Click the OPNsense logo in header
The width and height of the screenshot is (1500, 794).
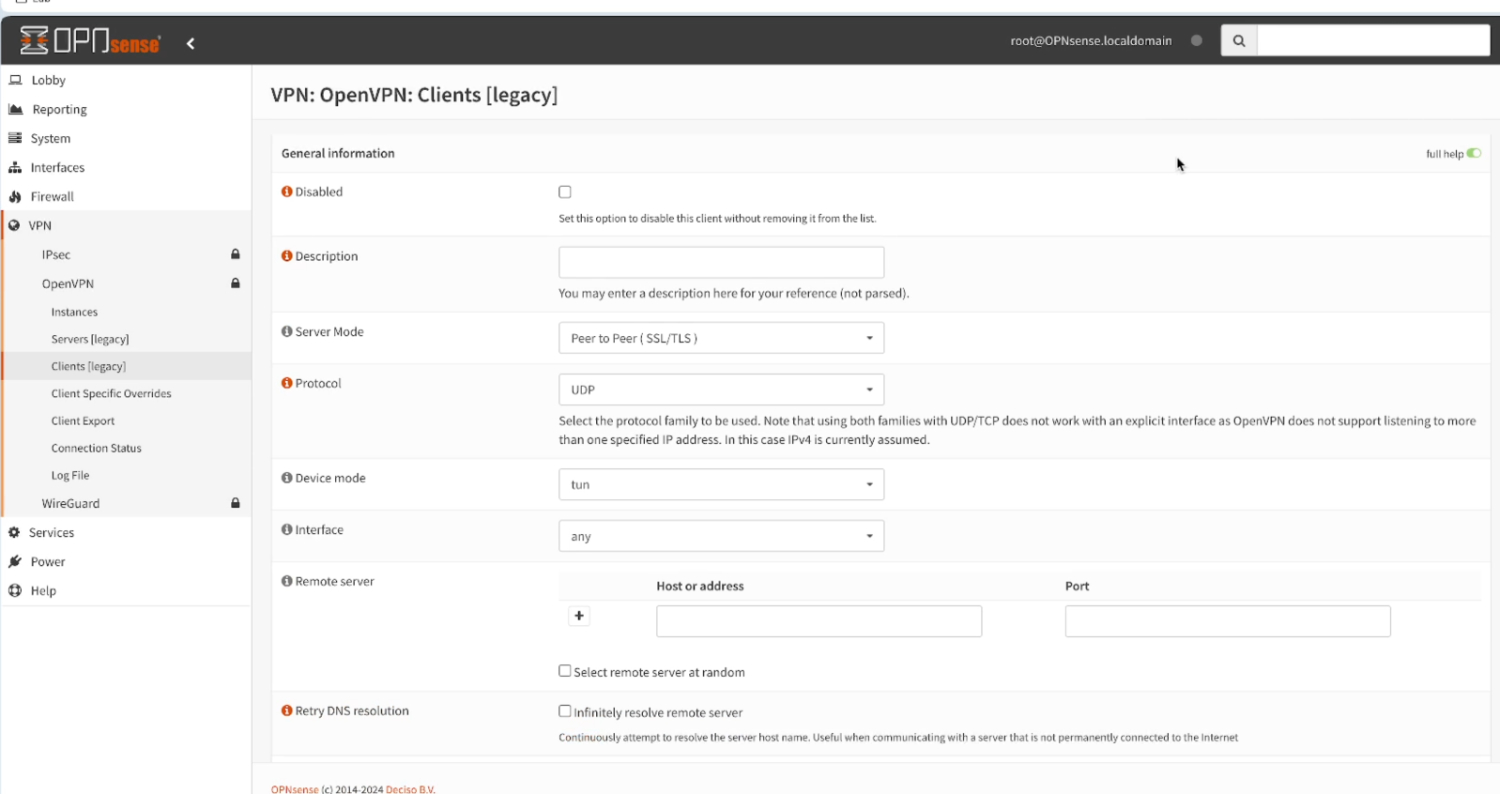tap(90, 42)
